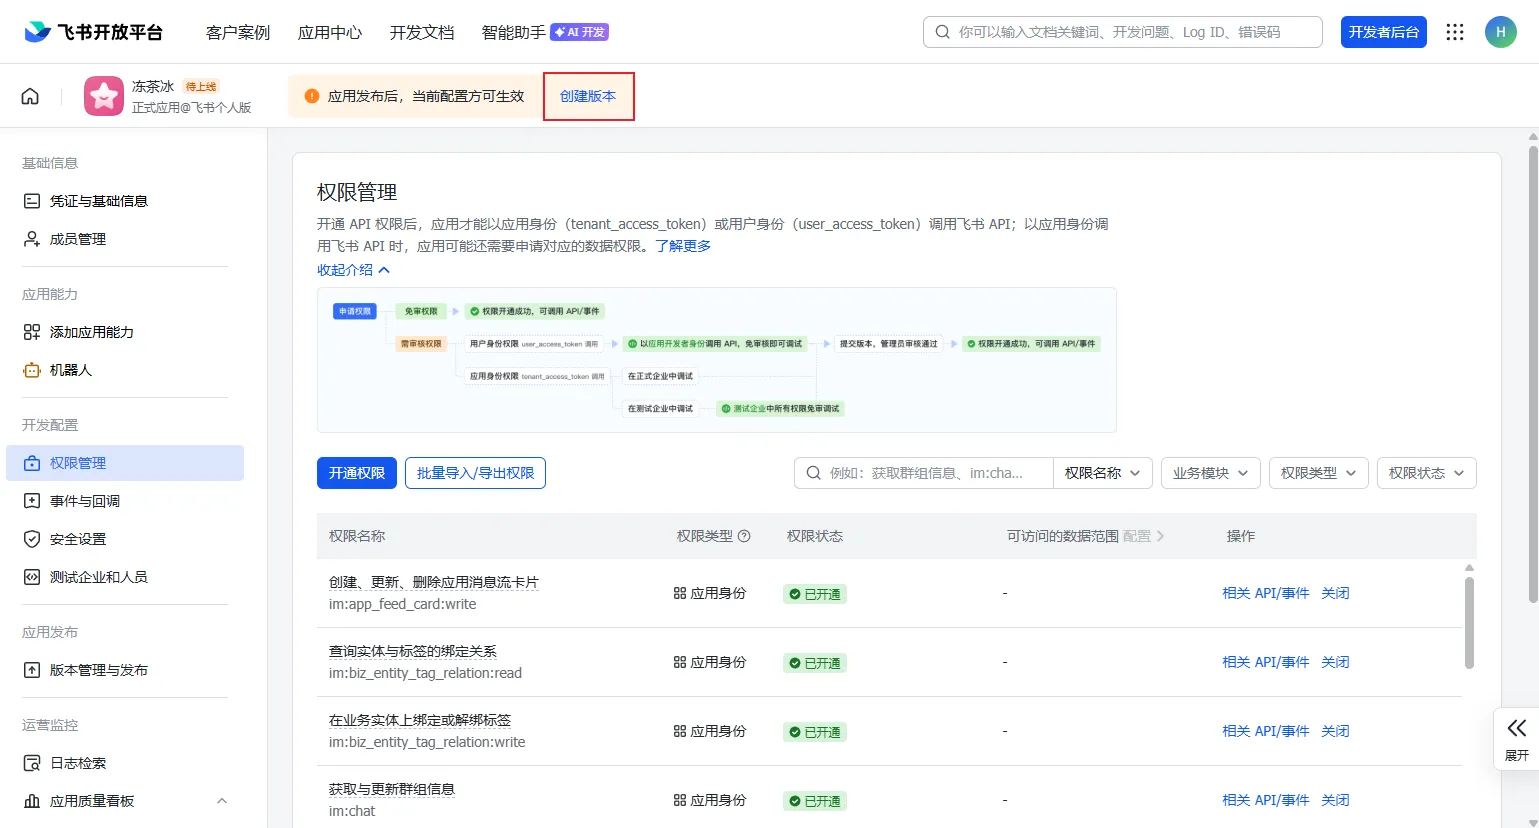The image size is (1539, 828).
Task: Expand the 权限状态 filter dropdown
Action: coord(1426,473)
